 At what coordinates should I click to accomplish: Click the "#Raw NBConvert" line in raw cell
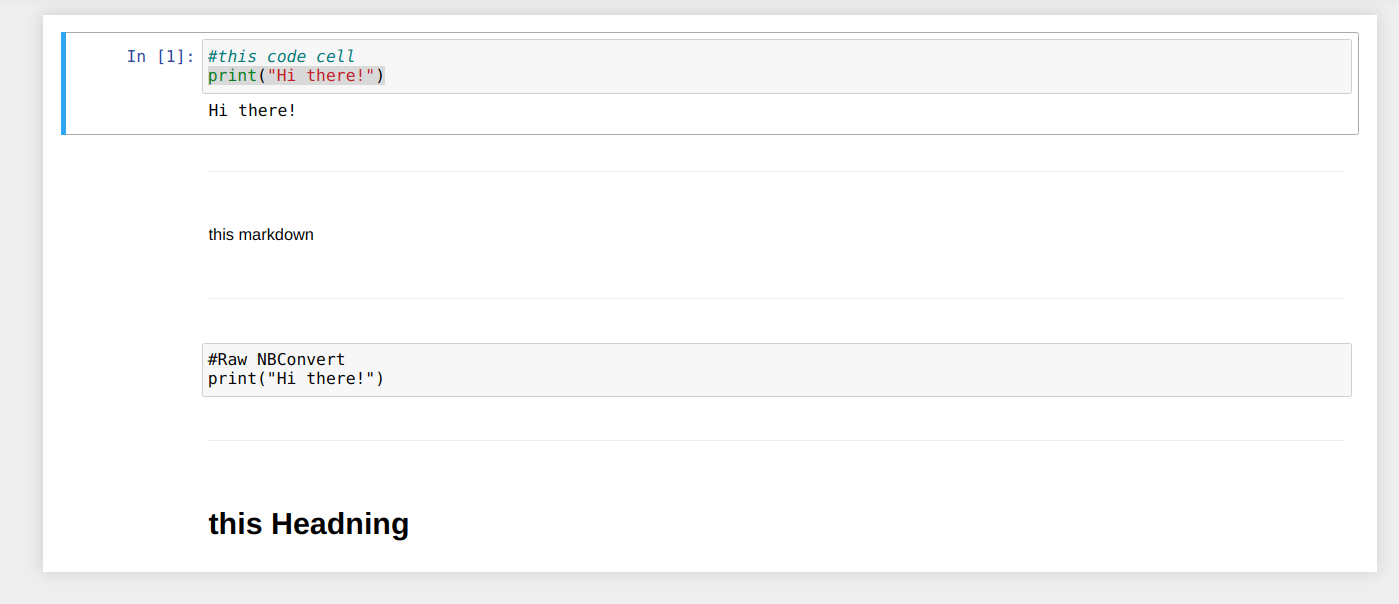point(276,360)
